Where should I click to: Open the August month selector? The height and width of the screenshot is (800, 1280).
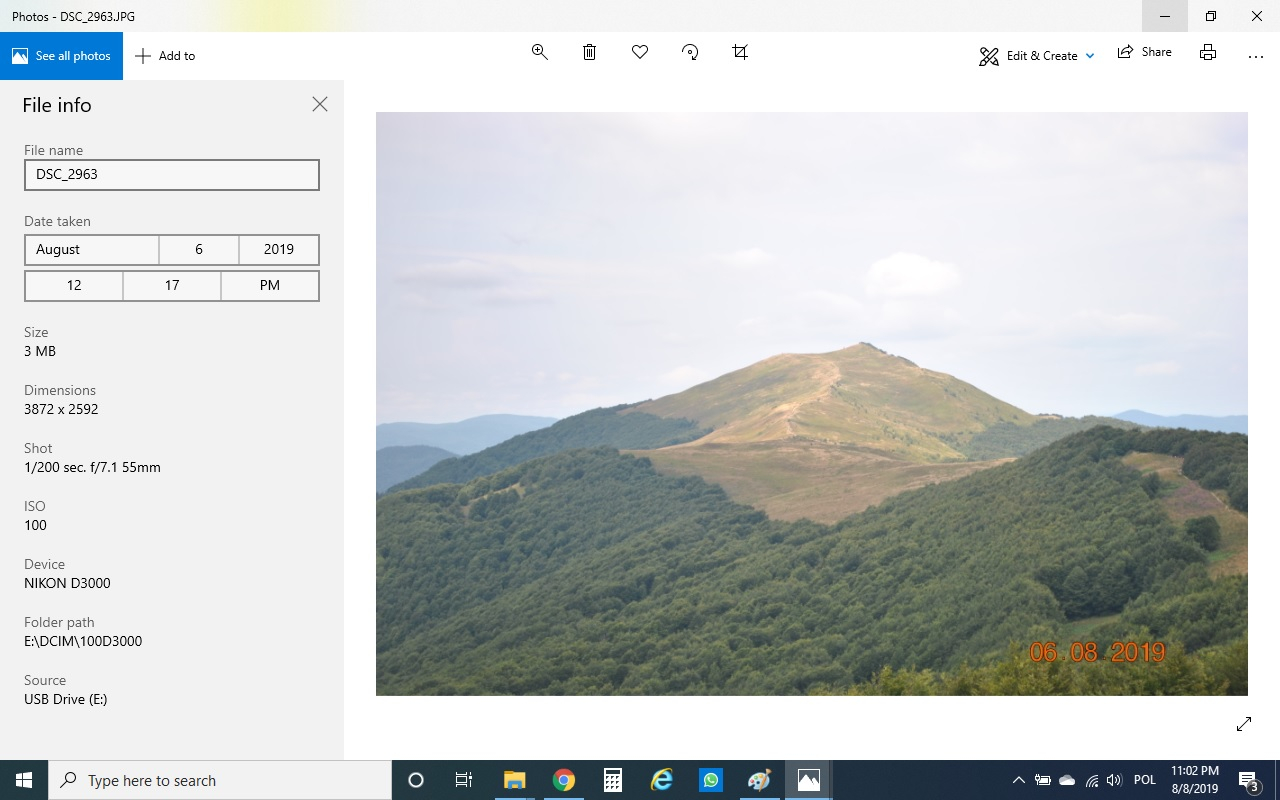click(x=92, y=250)
